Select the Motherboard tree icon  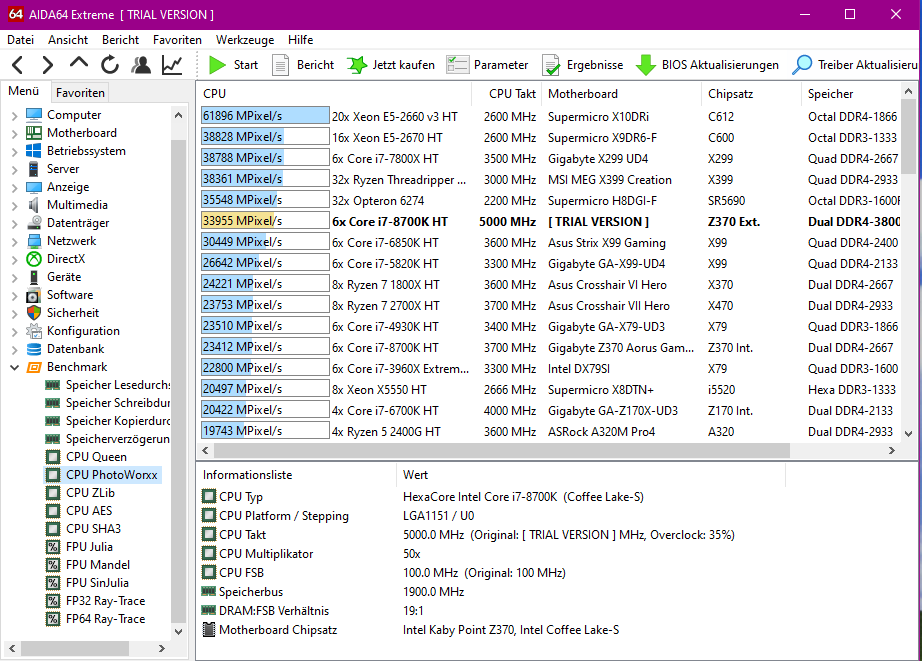click(x=34, y=133)
